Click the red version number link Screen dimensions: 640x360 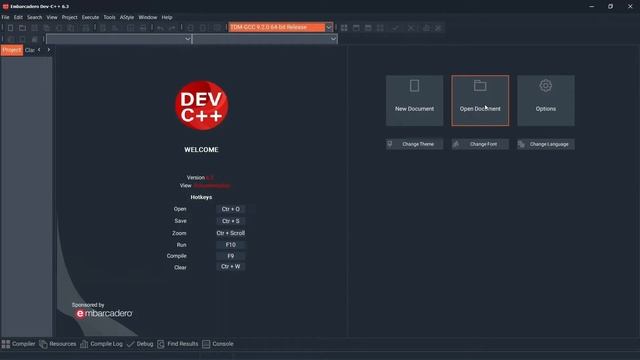point(210,178)
